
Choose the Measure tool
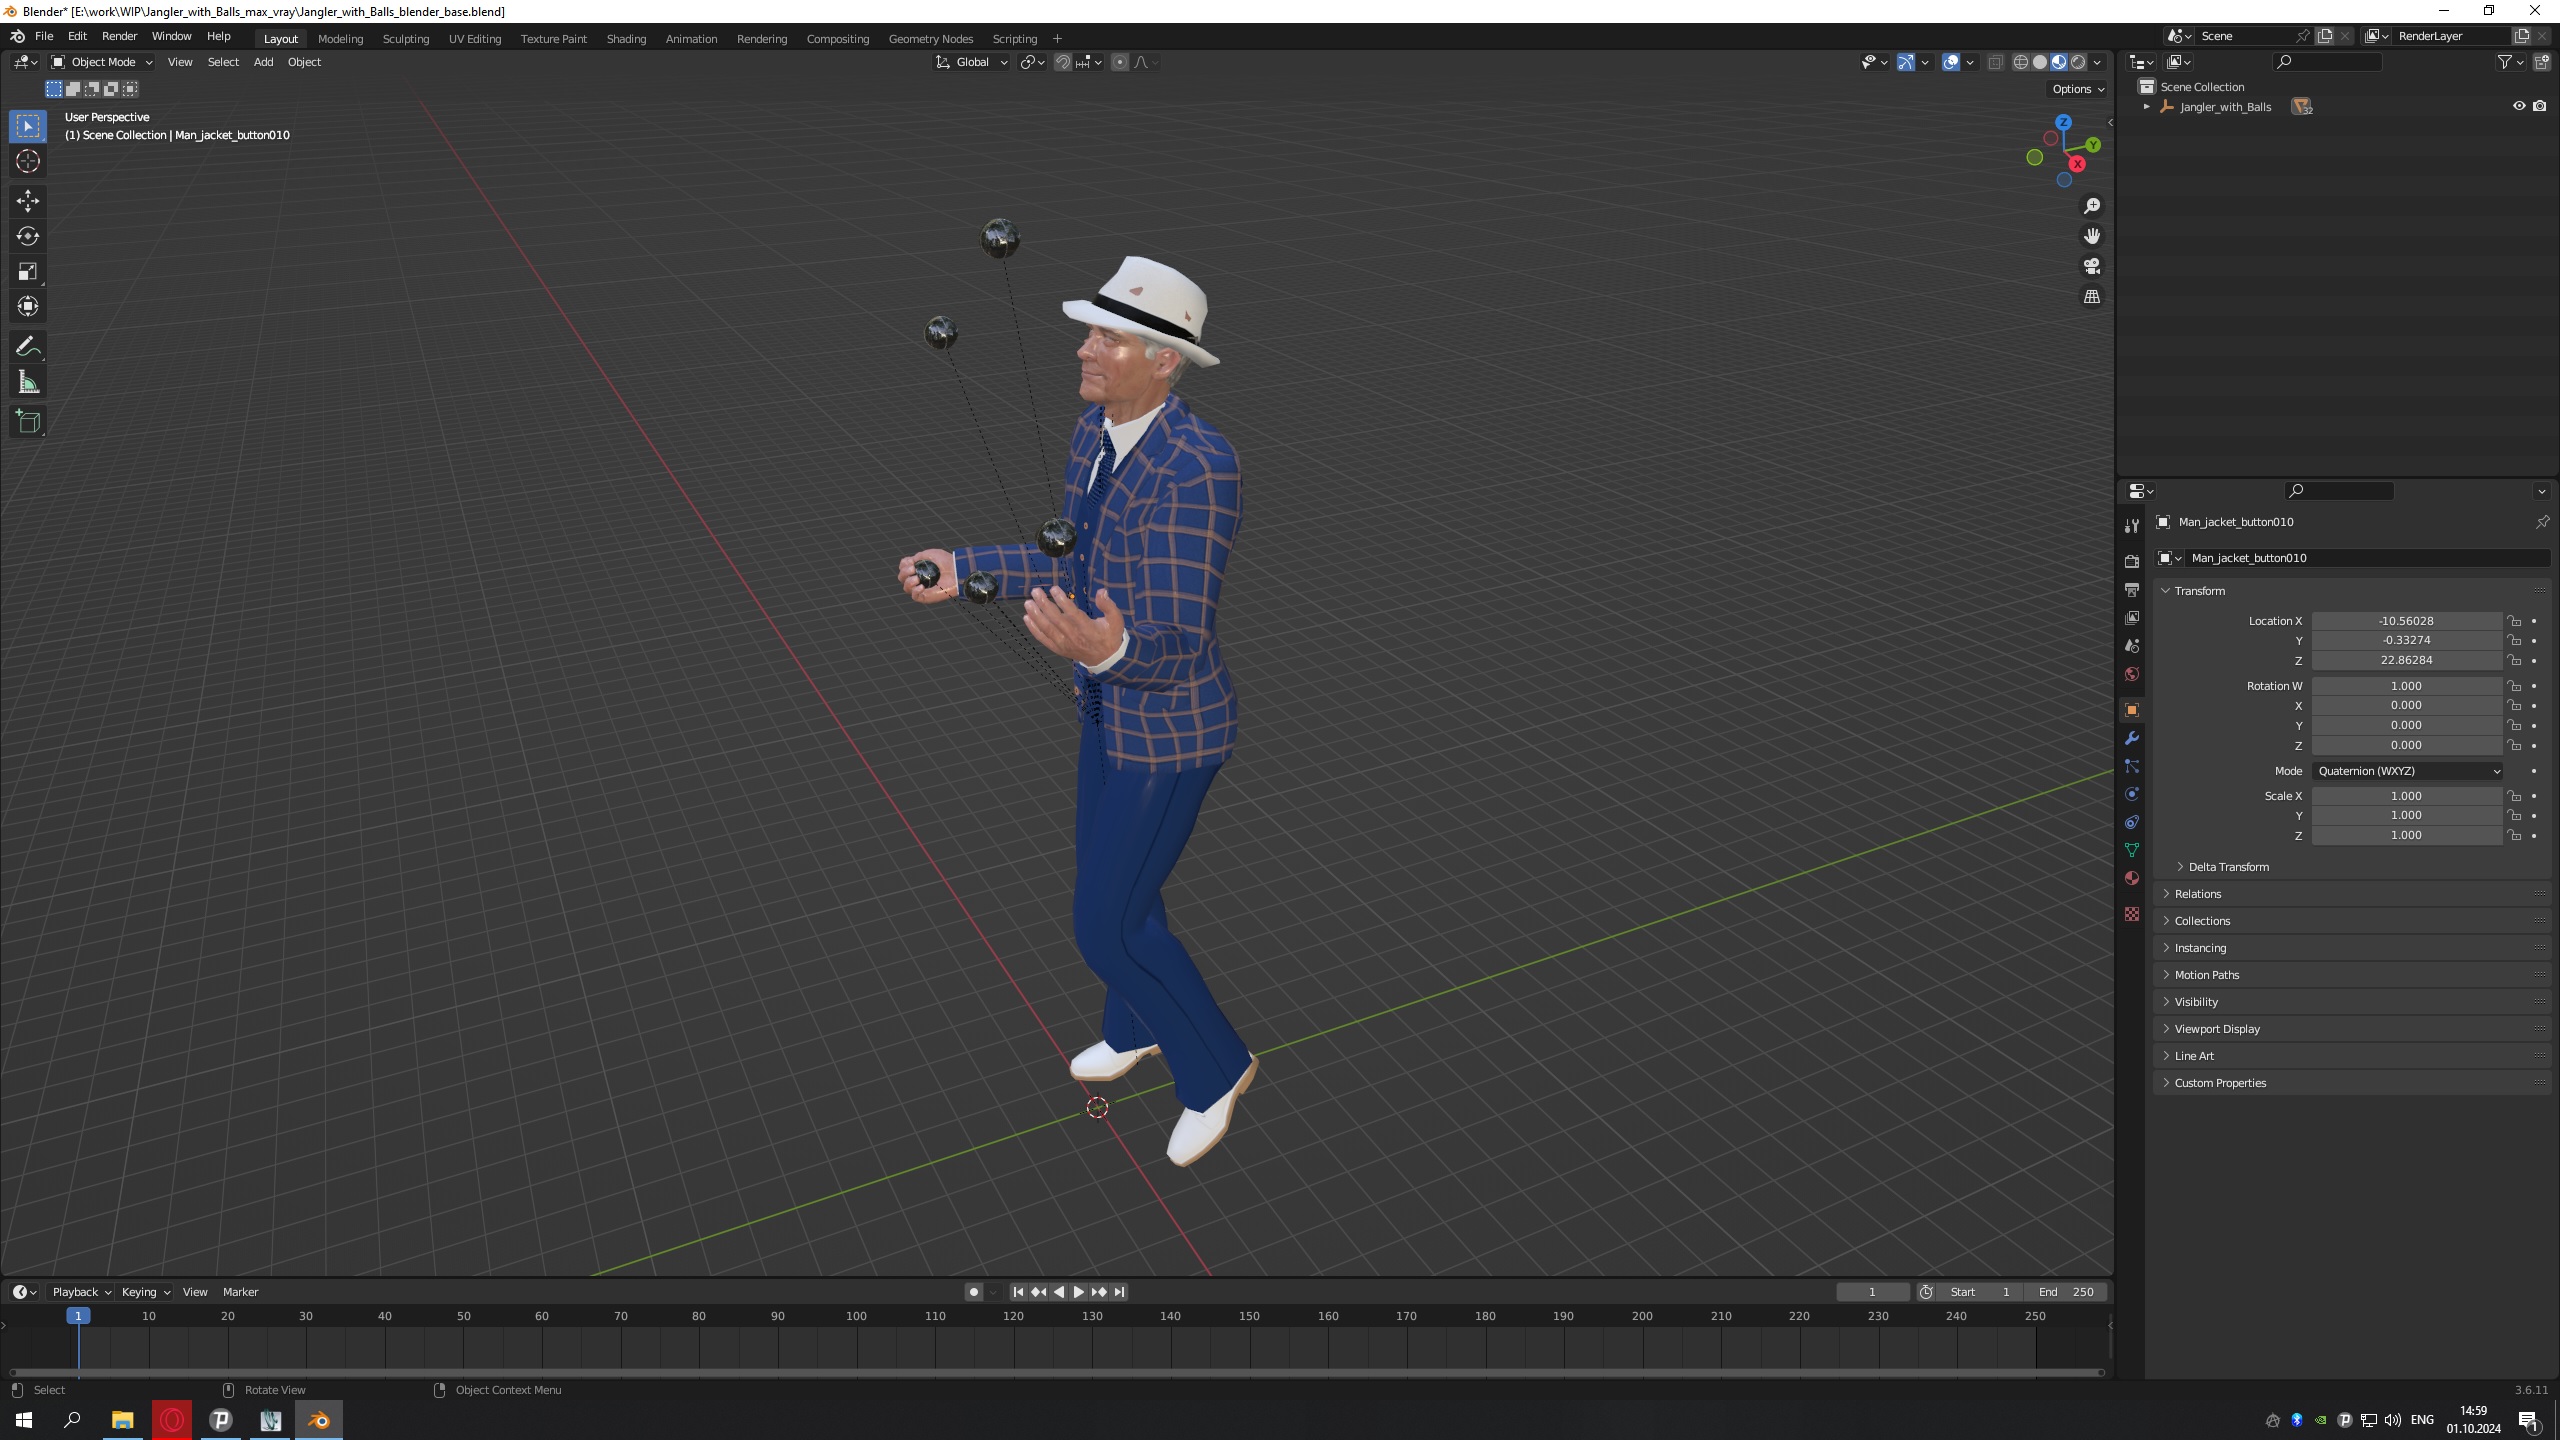[x=28, y=382]
